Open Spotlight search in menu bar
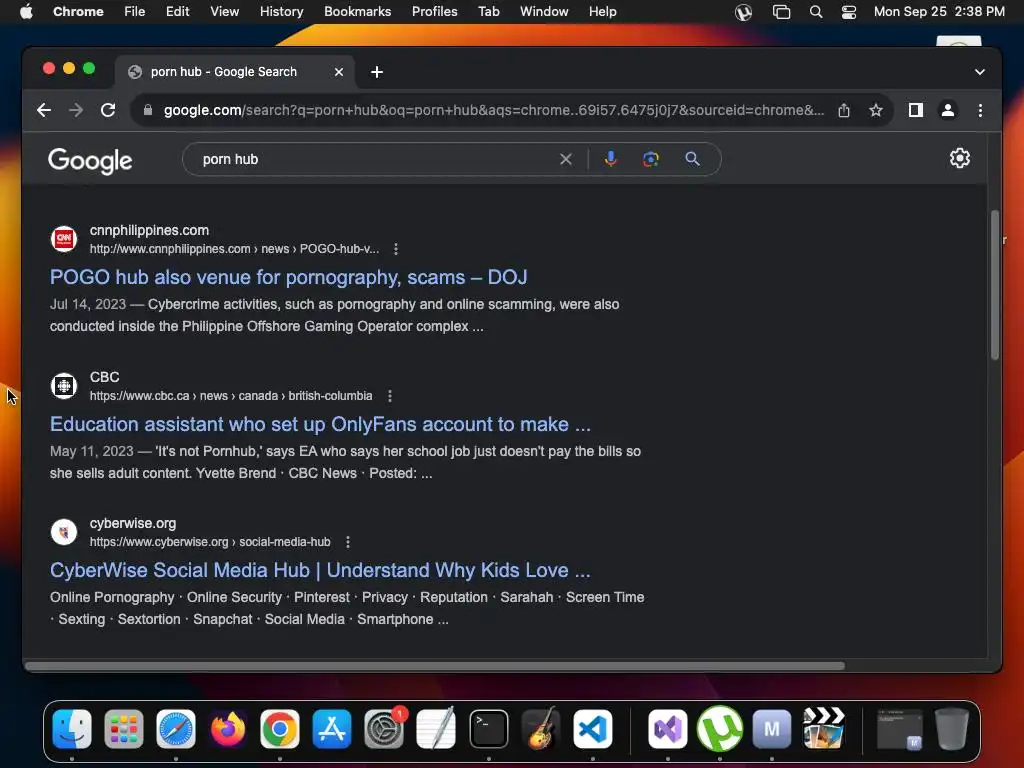 click(816, 12)
